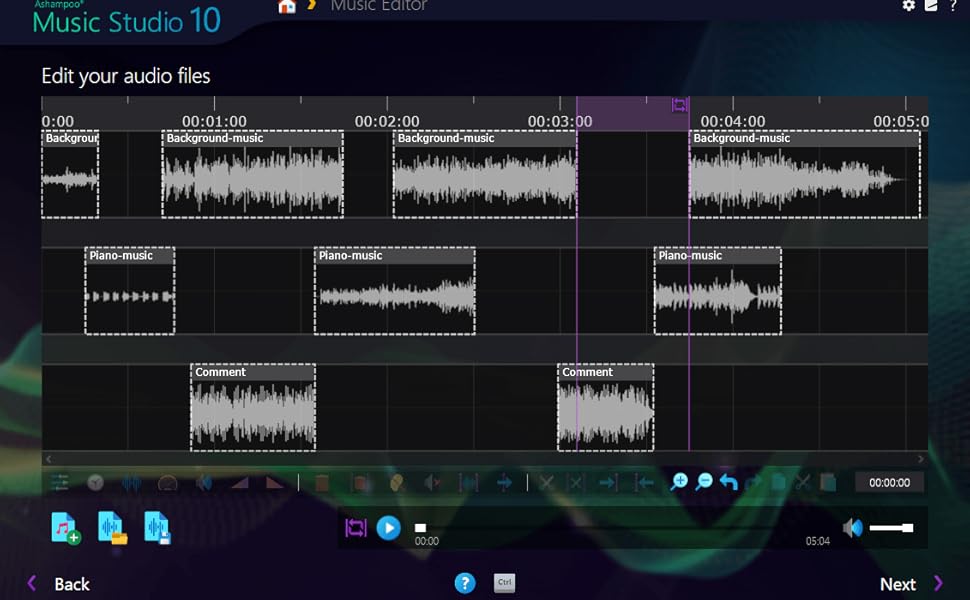Open an audio project from folder
970x600 pixels.
(x=111, y=527)
